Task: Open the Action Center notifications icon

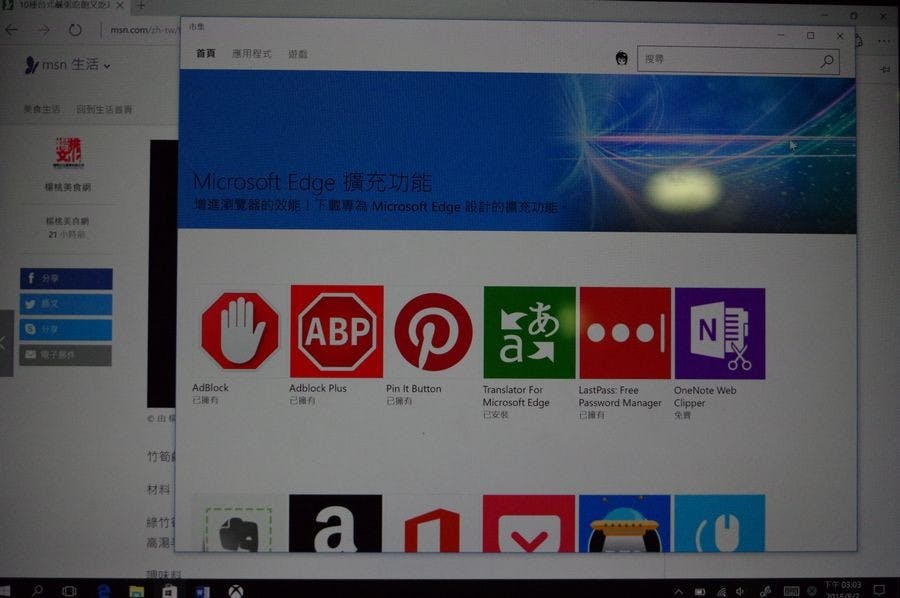Action: point(879,590)
